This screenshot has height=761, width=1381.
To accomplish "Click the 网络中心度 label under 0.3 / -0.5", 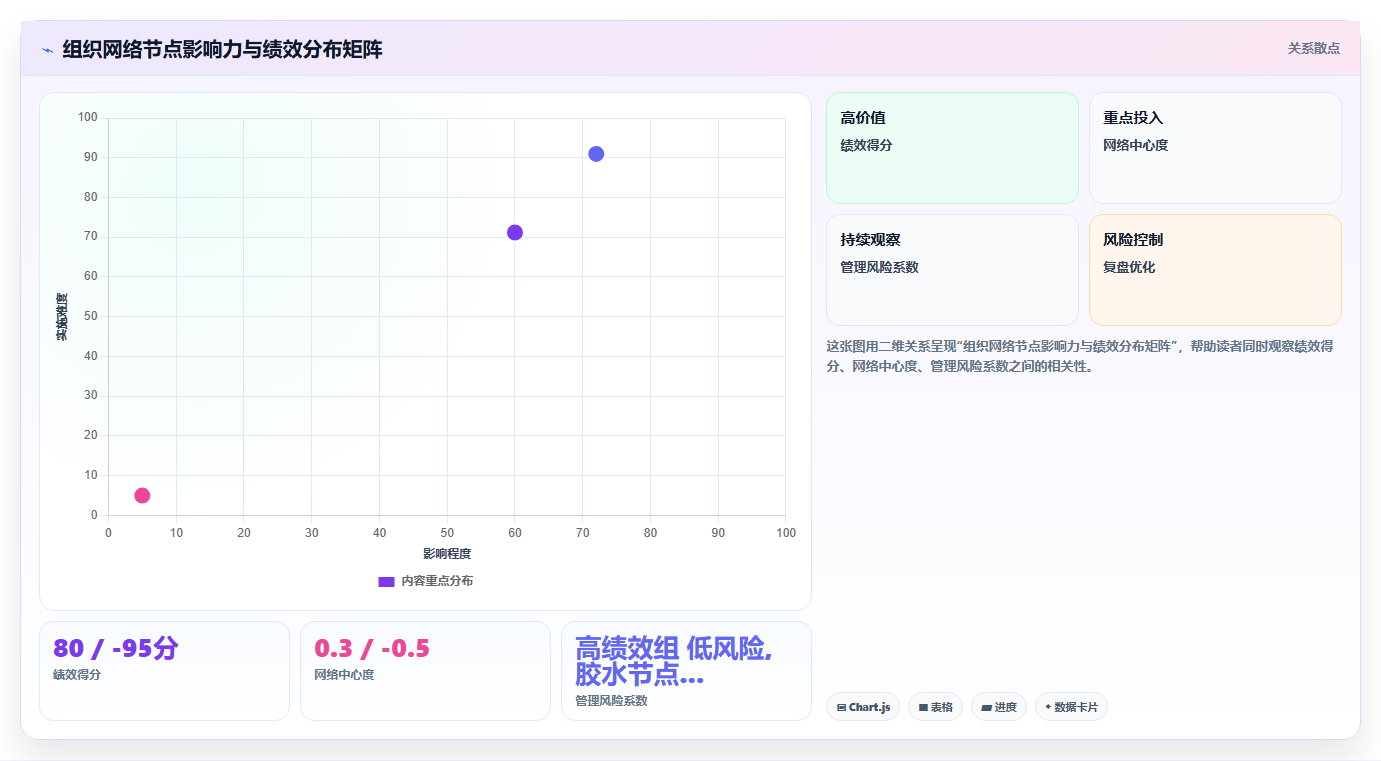I will tap(344, 675).
